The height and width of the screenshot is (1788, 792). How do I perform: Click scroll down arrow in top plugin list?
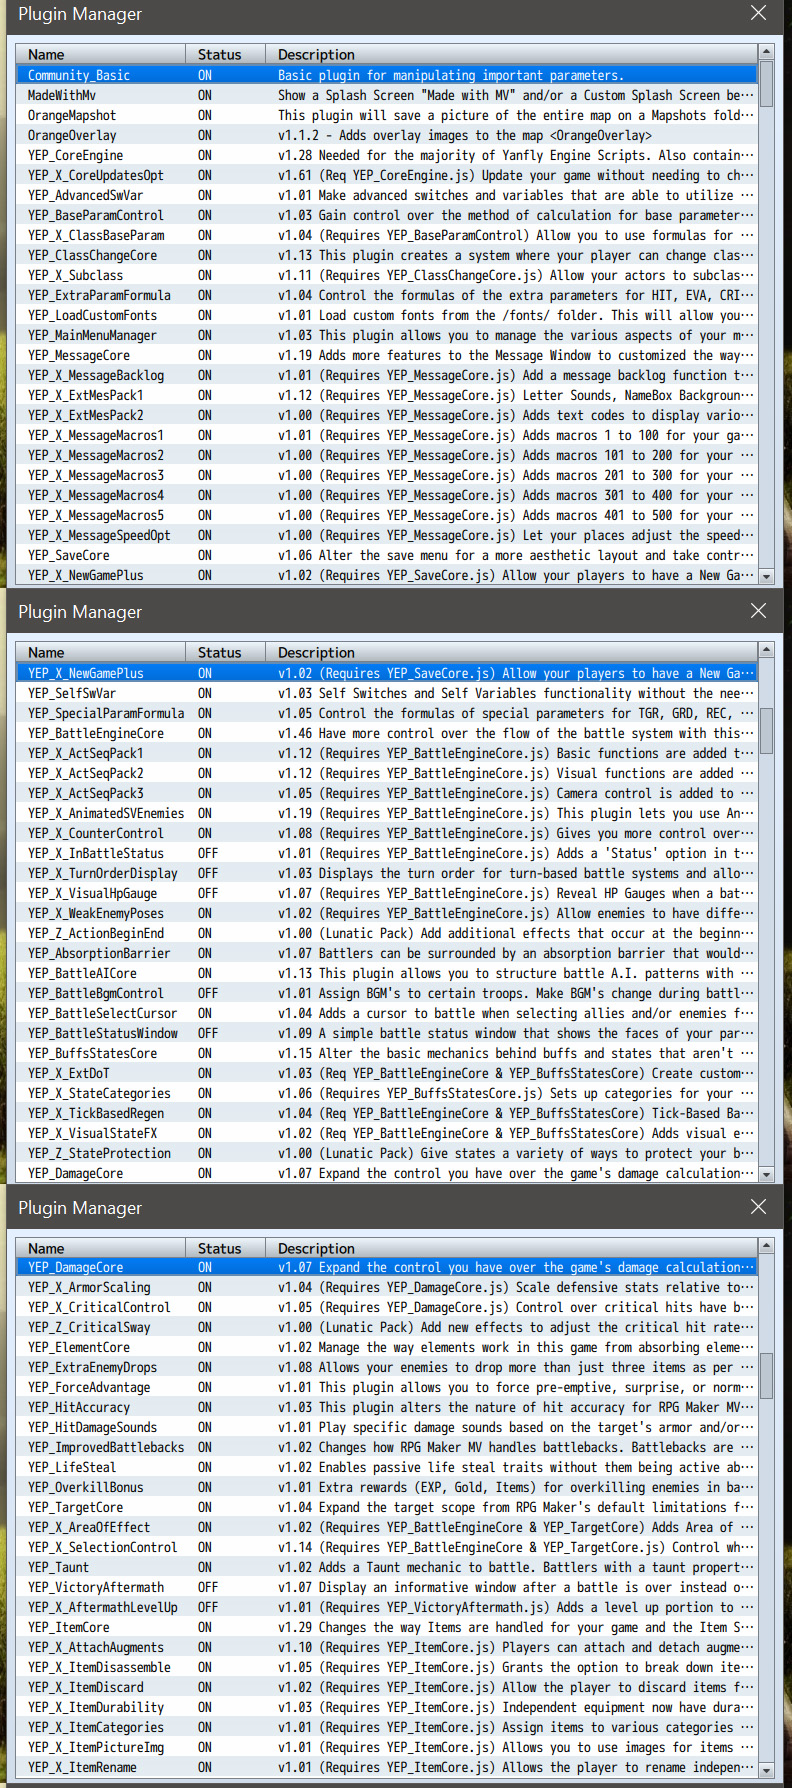click(x=766, y=577)
